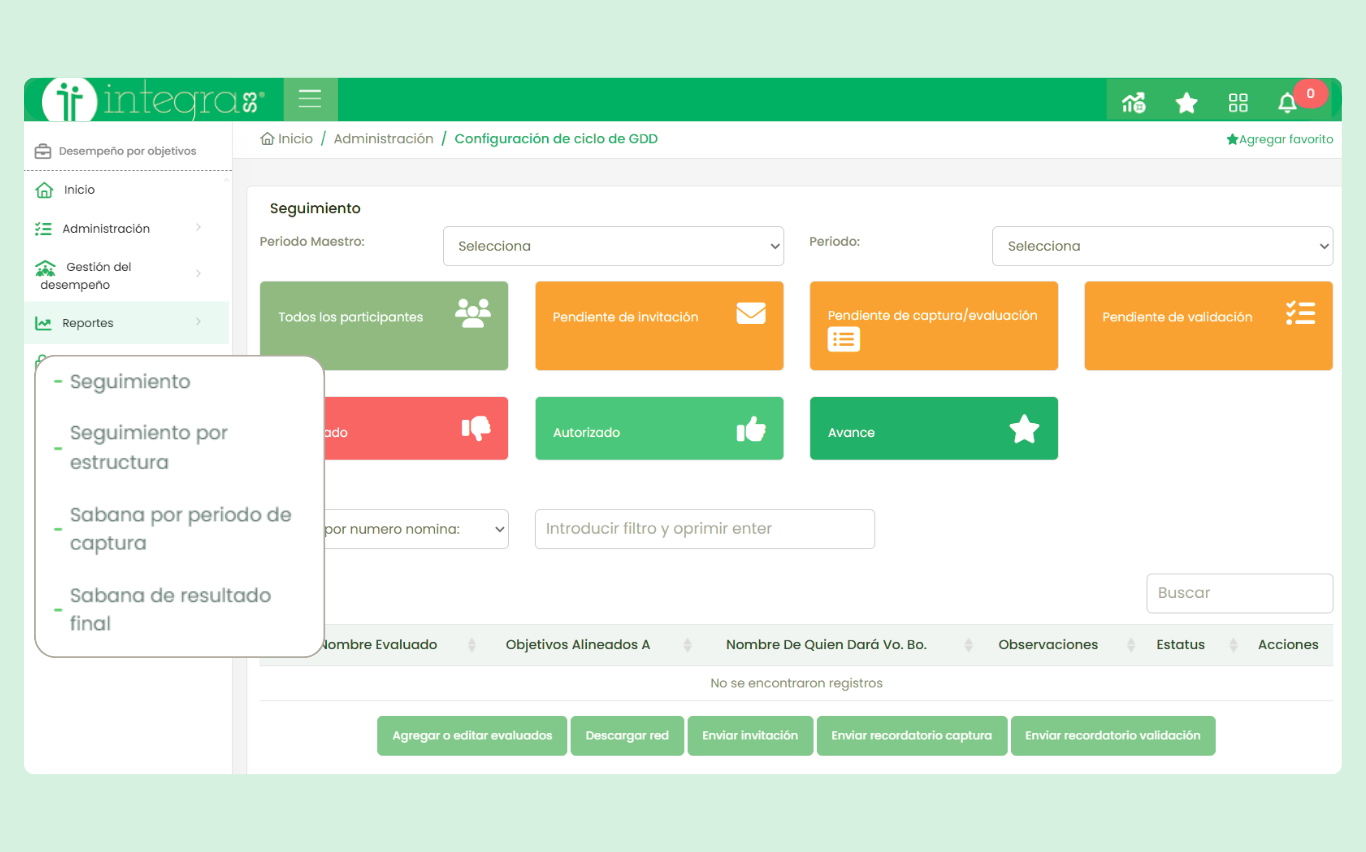This screenshot has width=1366, height=852.
Task: Select Sabana de resultado final
Action: pos(170,609)
